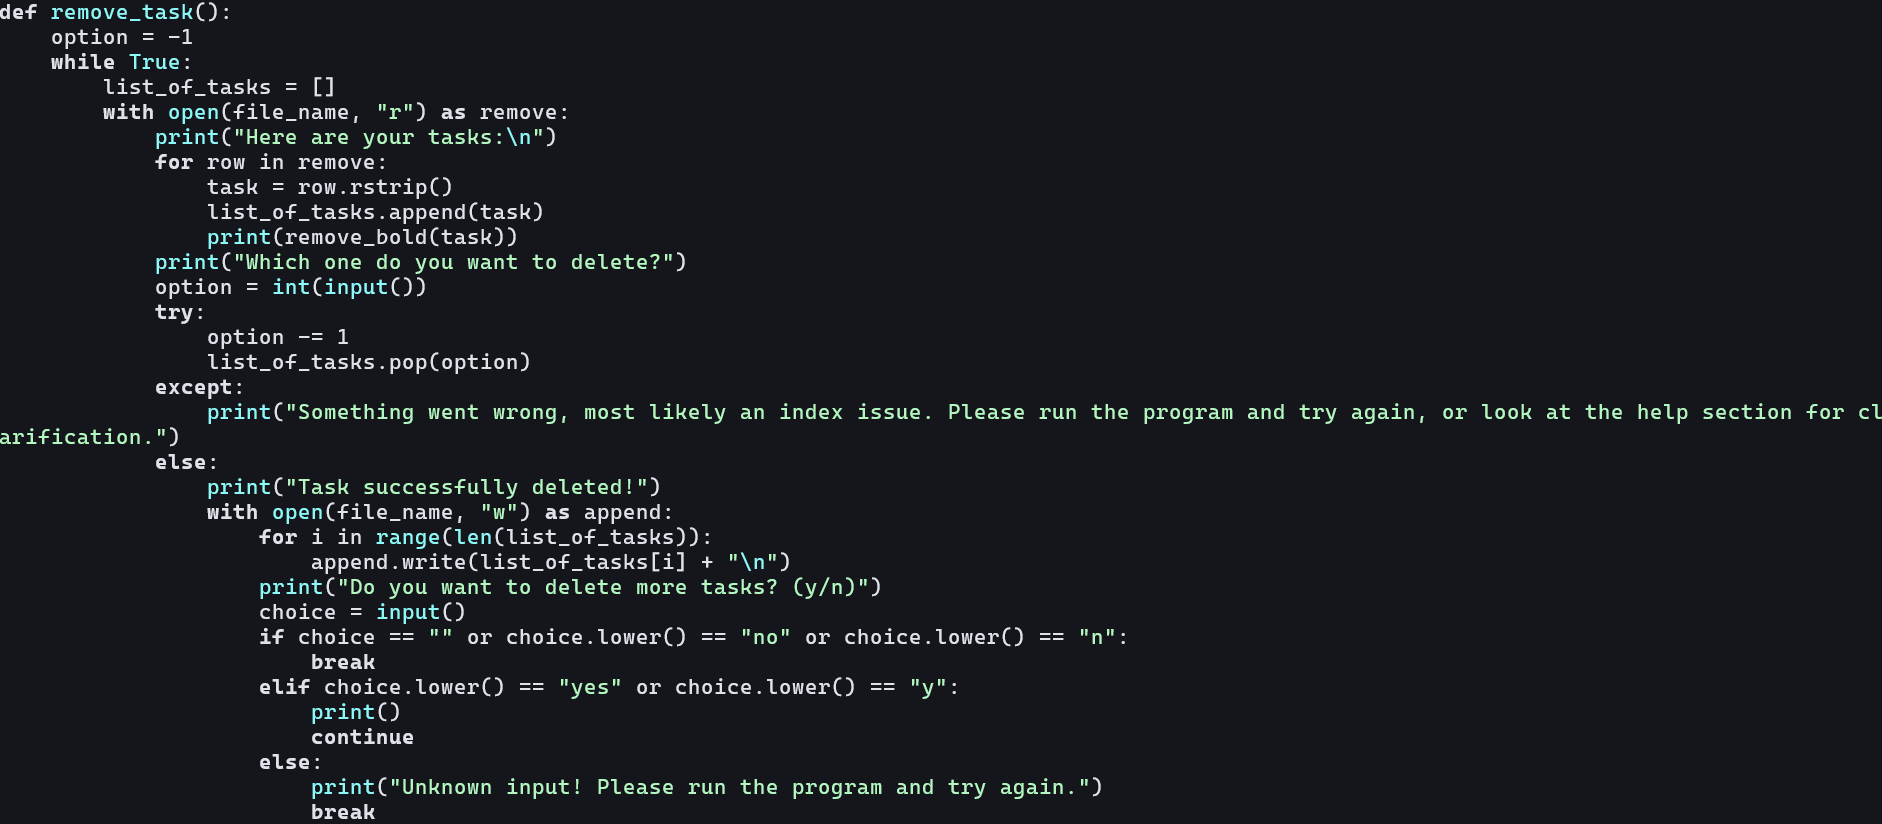Click the row.rstrip() call
The height and width of the screenshot is (824, 1882).
pos(374,187)
